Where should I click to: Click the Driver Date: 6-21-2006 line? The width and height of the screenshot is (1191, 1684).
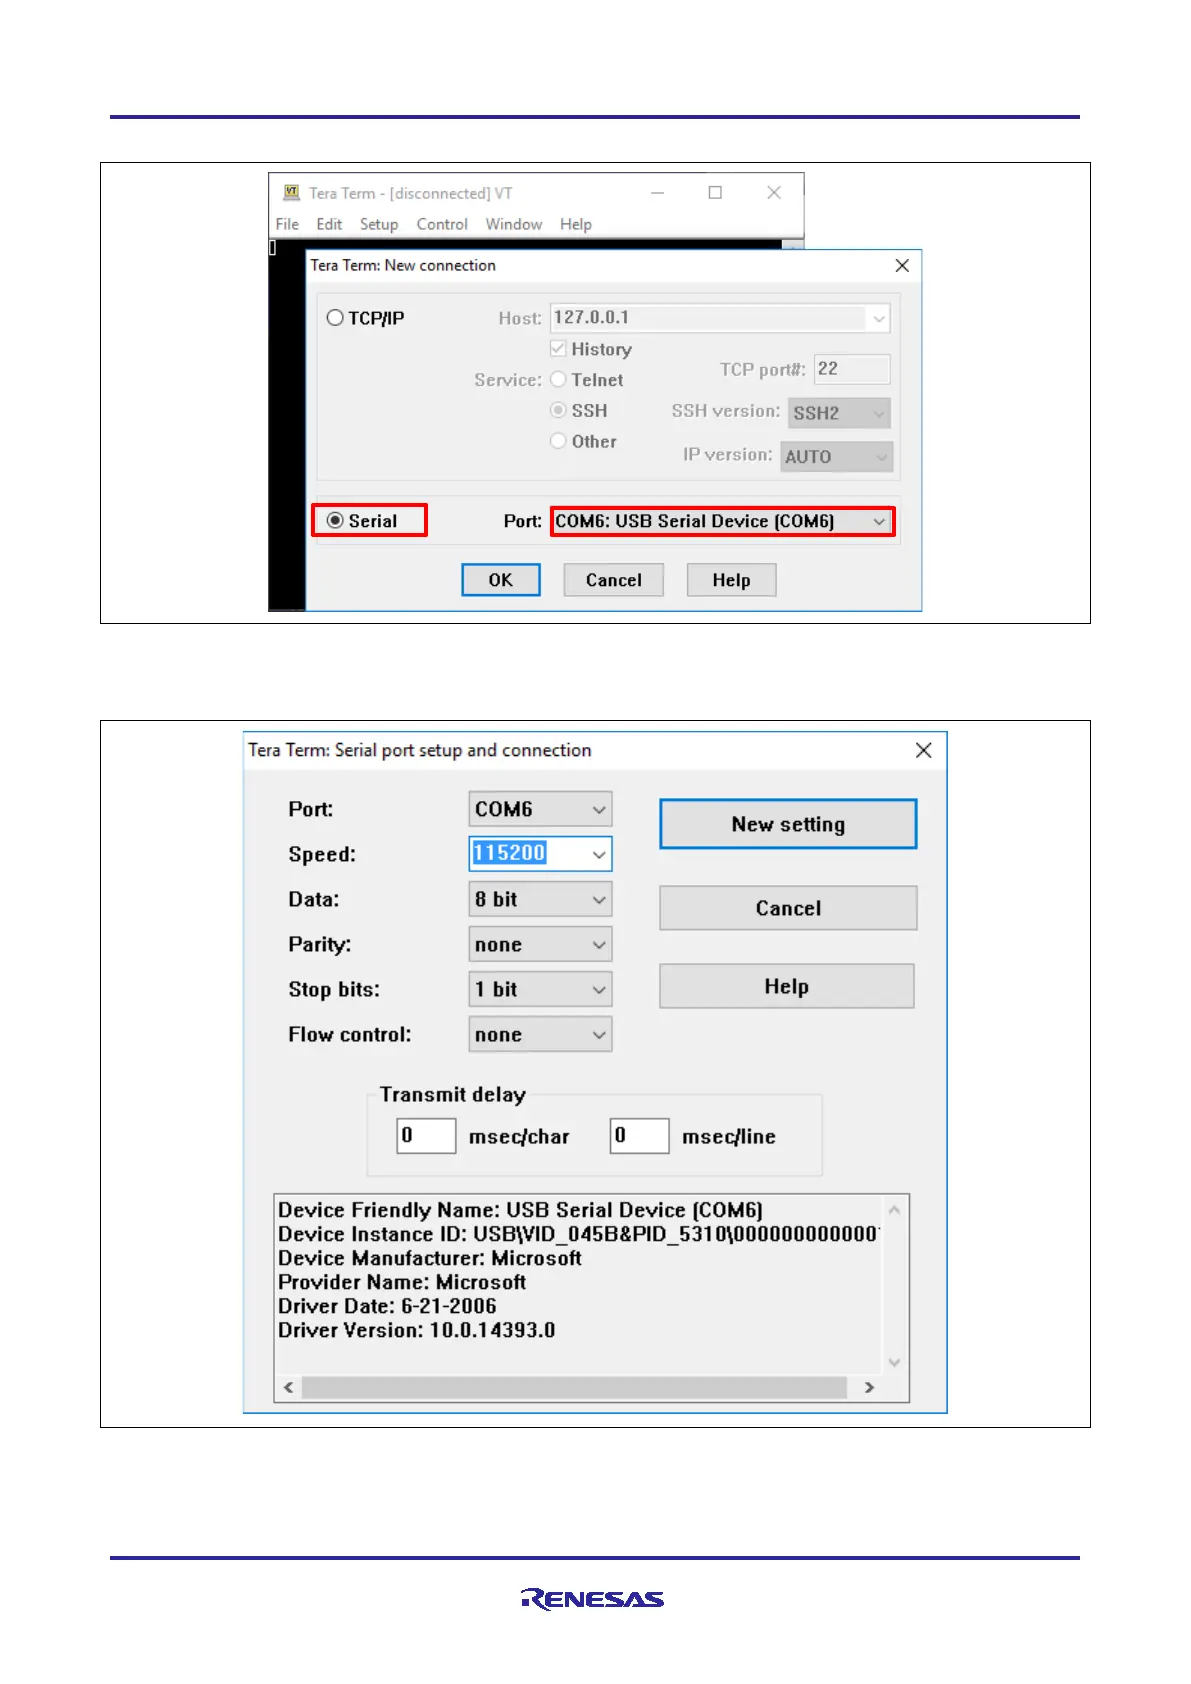tap(387, 1306)
